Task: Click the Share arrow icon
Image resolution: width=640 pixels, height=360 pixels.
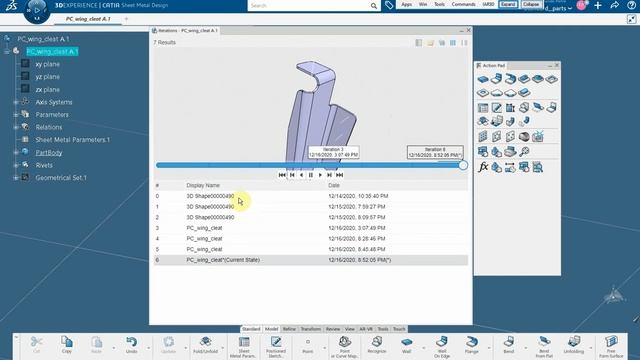Action: (x=615, y=5)
